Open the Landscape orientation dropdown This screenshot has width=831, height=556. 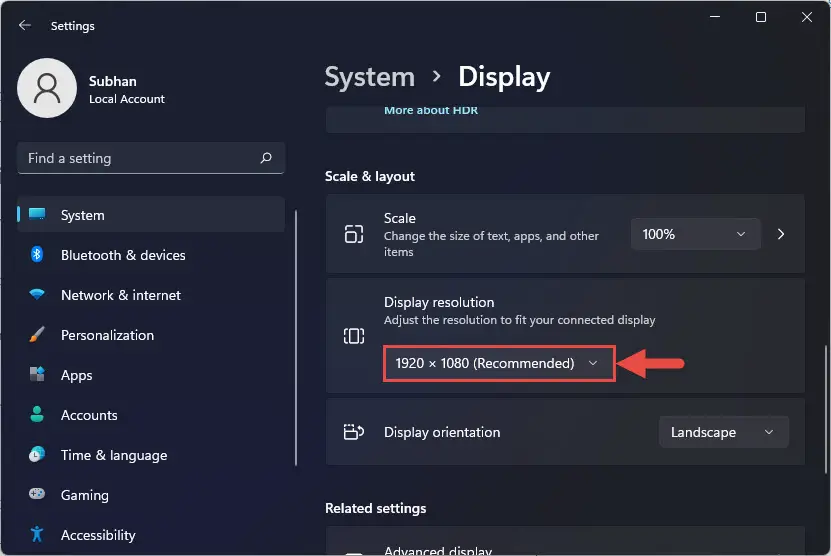tap(723, 432)
